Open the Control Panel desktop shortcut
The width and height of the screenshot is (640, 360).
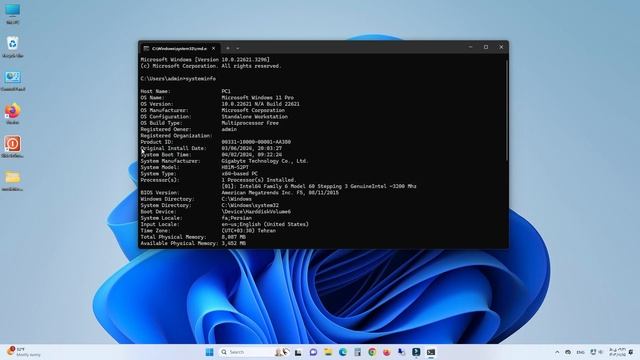click(x=13, y=80)
